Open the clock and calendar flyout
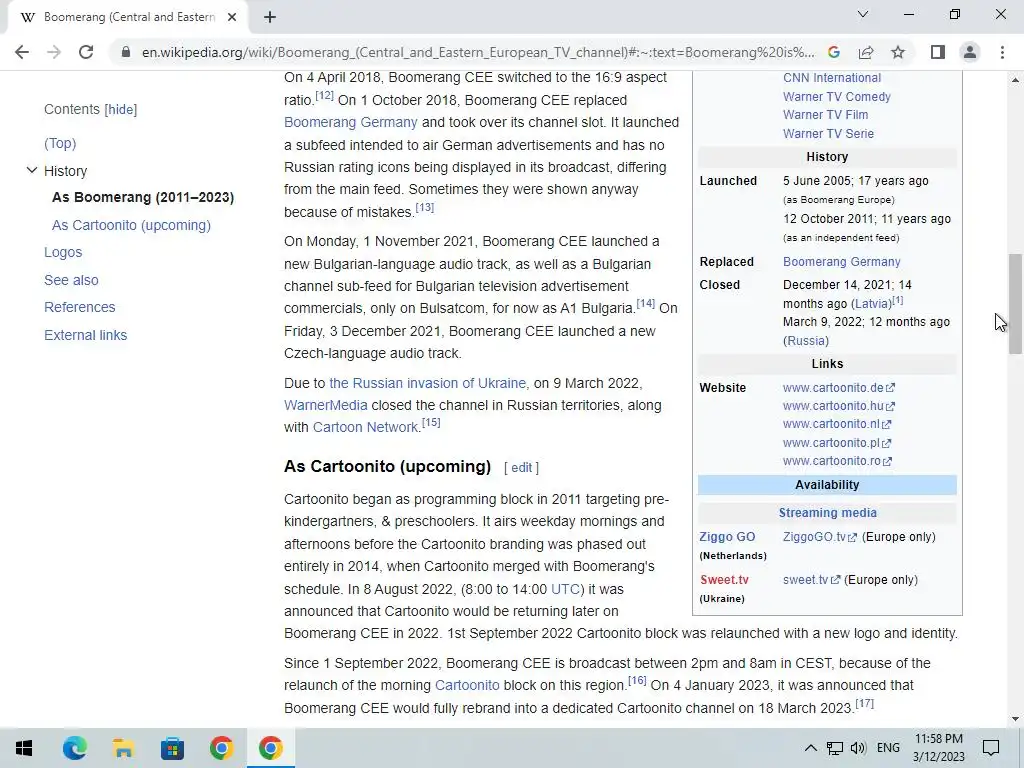Screen dimensions: 1024x768 (x=938, y=748)
